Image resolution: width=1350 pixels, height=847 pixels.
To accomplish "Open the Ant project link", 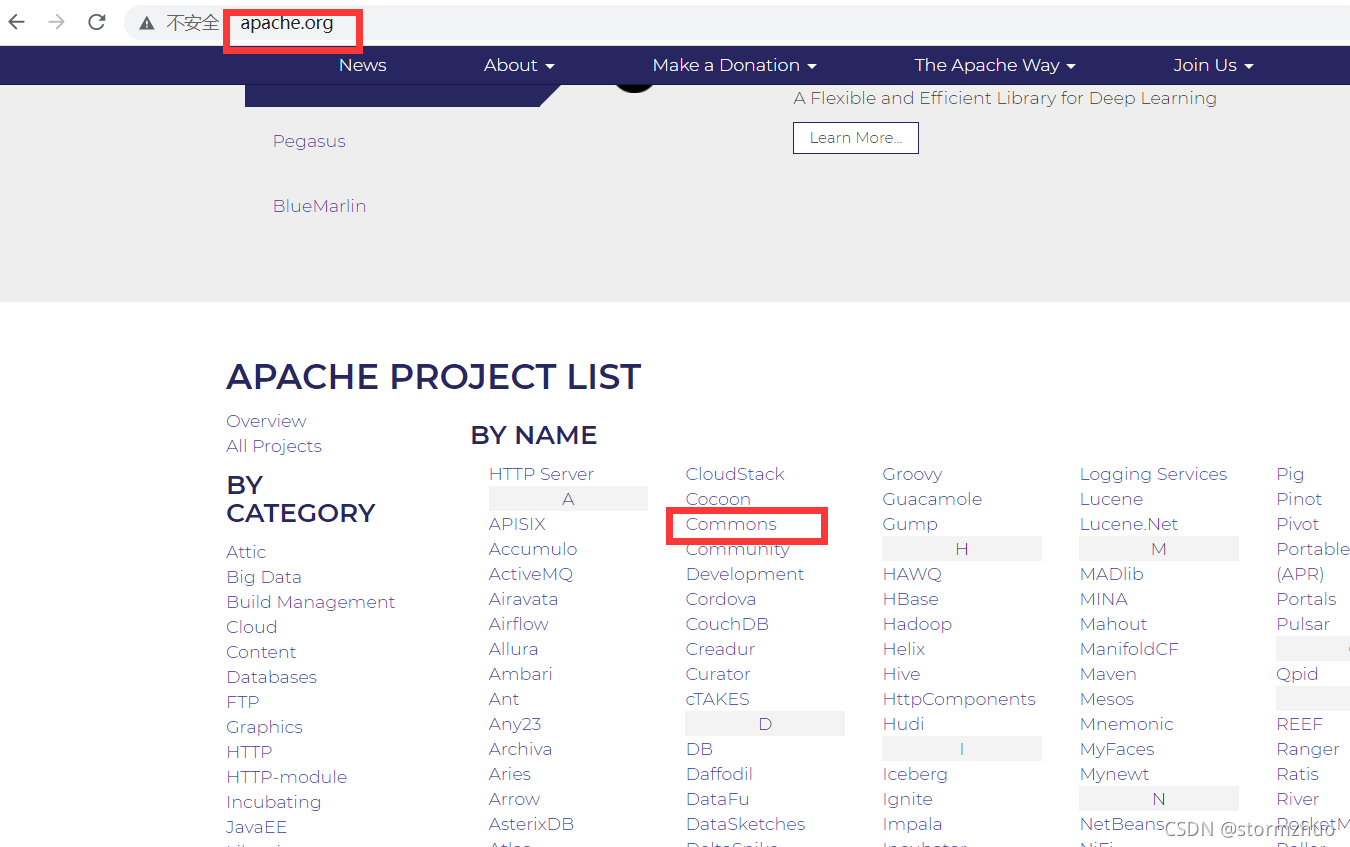I will [504, 699].
